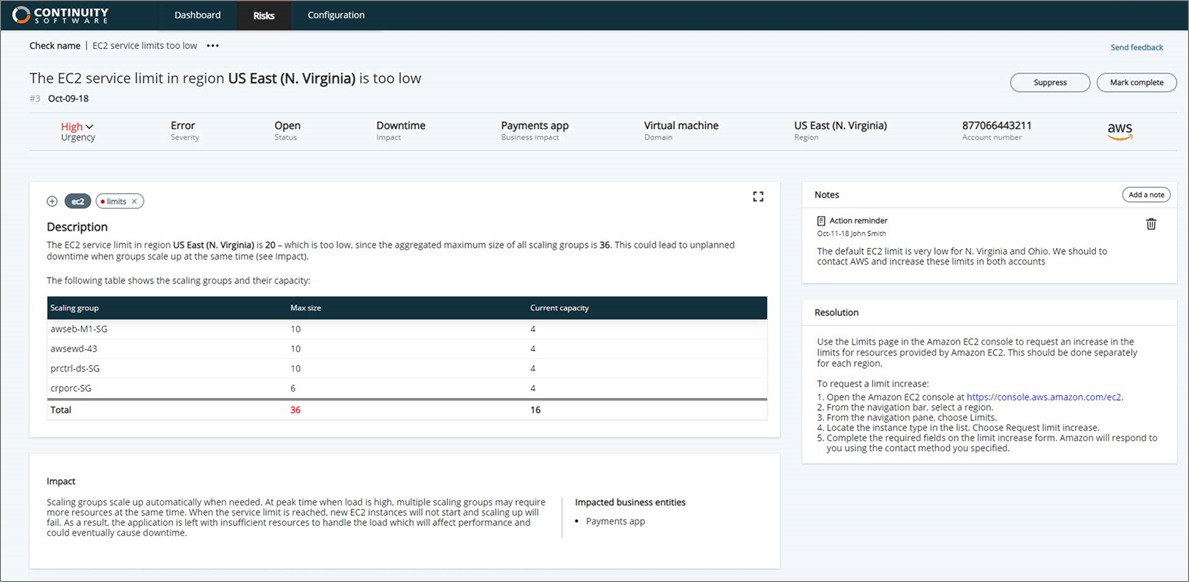The image size is (1189, 582).
Task: Click the red total 36 value
Action: (x=296, y=410)
